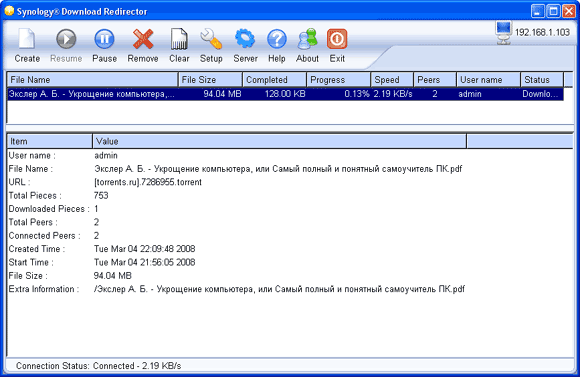Sort by the Speed column header
This screenshot has height=377, width=580.
(392, 80)
